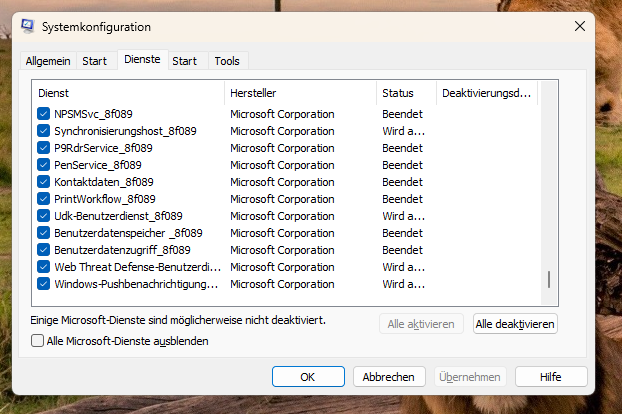Image resolution: width=622 pixels, height=414 pixels.
Task: Select the Dienste tab
Action: 142,59
